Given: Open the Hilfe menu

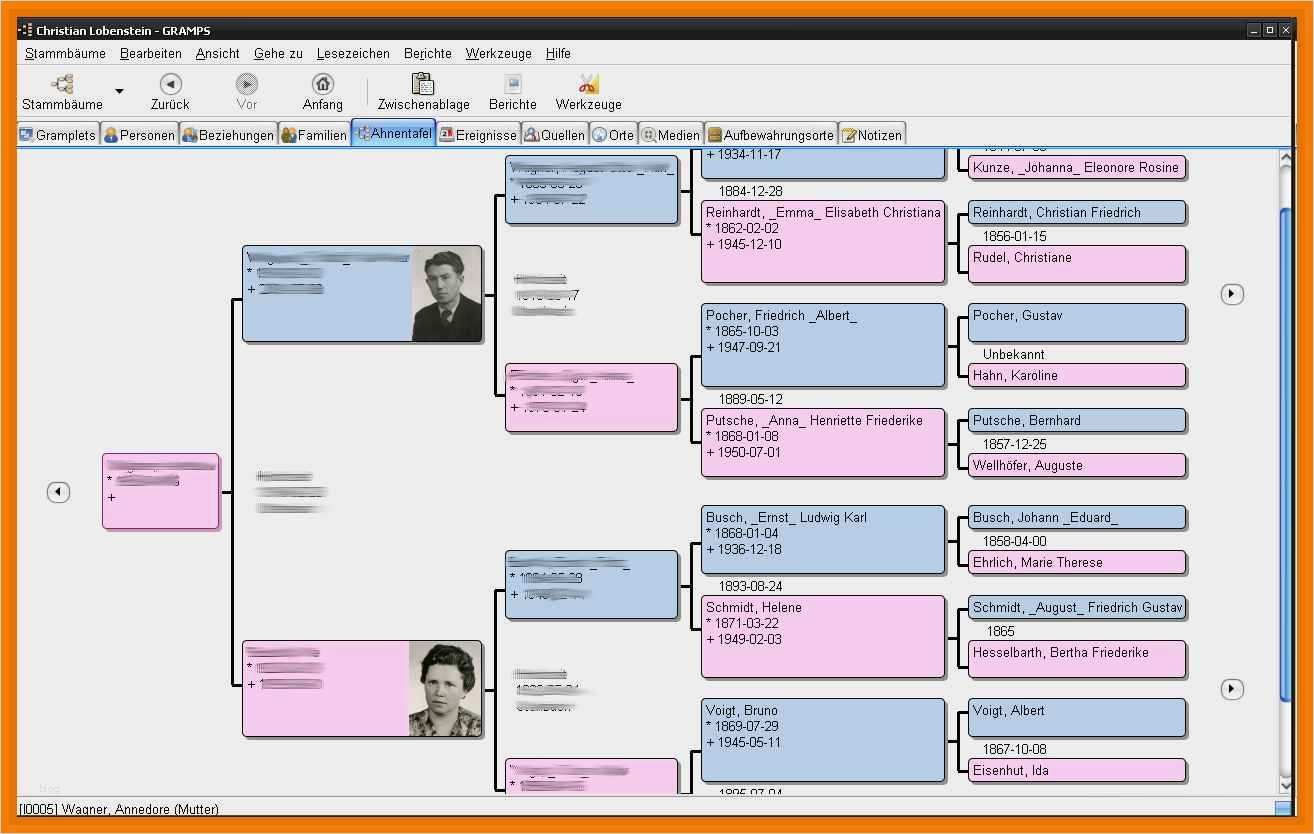Looking at the screenshot, I should 558,54.
